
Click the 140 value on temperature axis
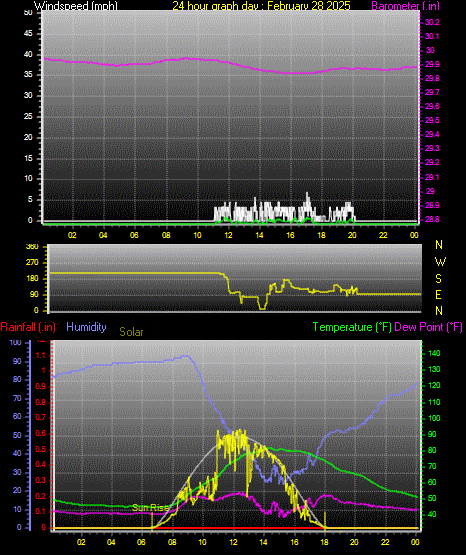(x=434, y=353)
